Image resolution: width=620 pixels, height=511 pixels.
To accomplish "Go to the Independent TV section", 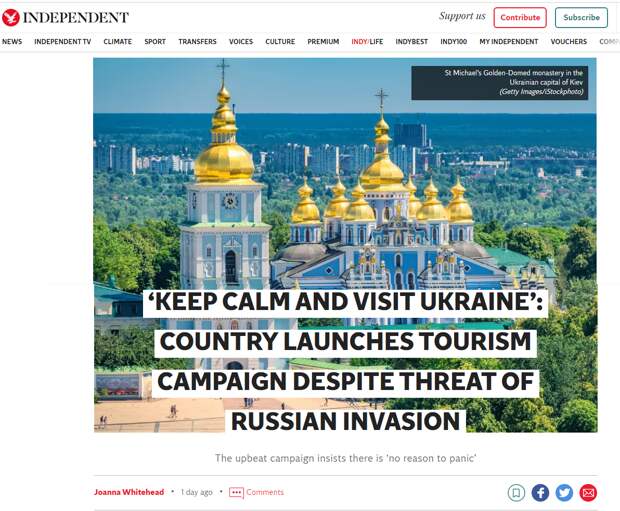I will point(62,42).
